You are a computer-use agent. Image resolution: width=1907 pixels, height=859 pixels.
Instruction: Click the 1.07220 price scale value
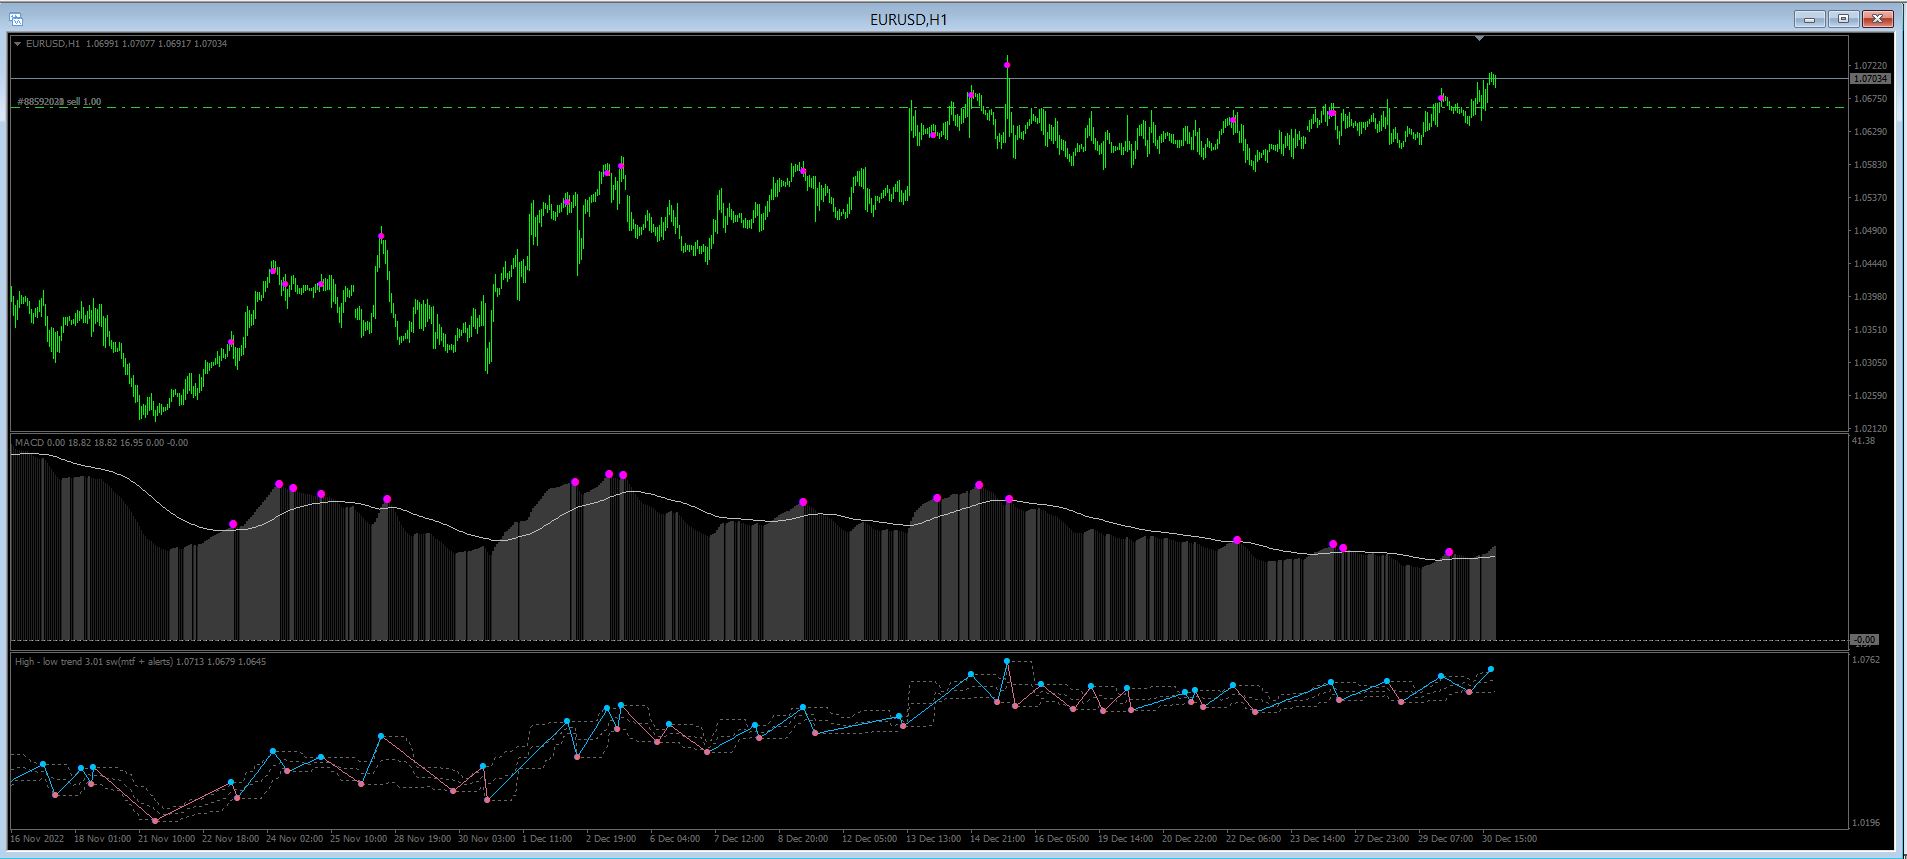(1870, 66)
